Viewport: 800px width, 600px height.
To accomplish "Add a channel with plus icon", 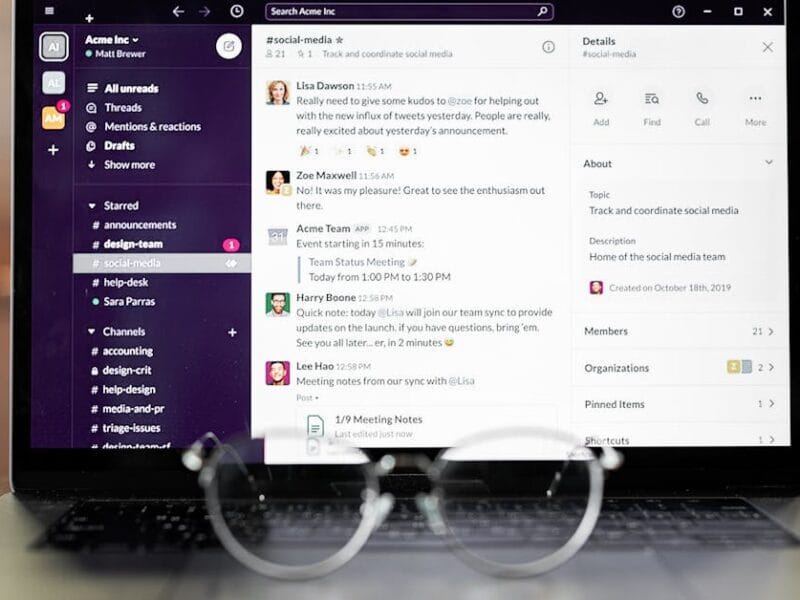I will coord(232,333).
